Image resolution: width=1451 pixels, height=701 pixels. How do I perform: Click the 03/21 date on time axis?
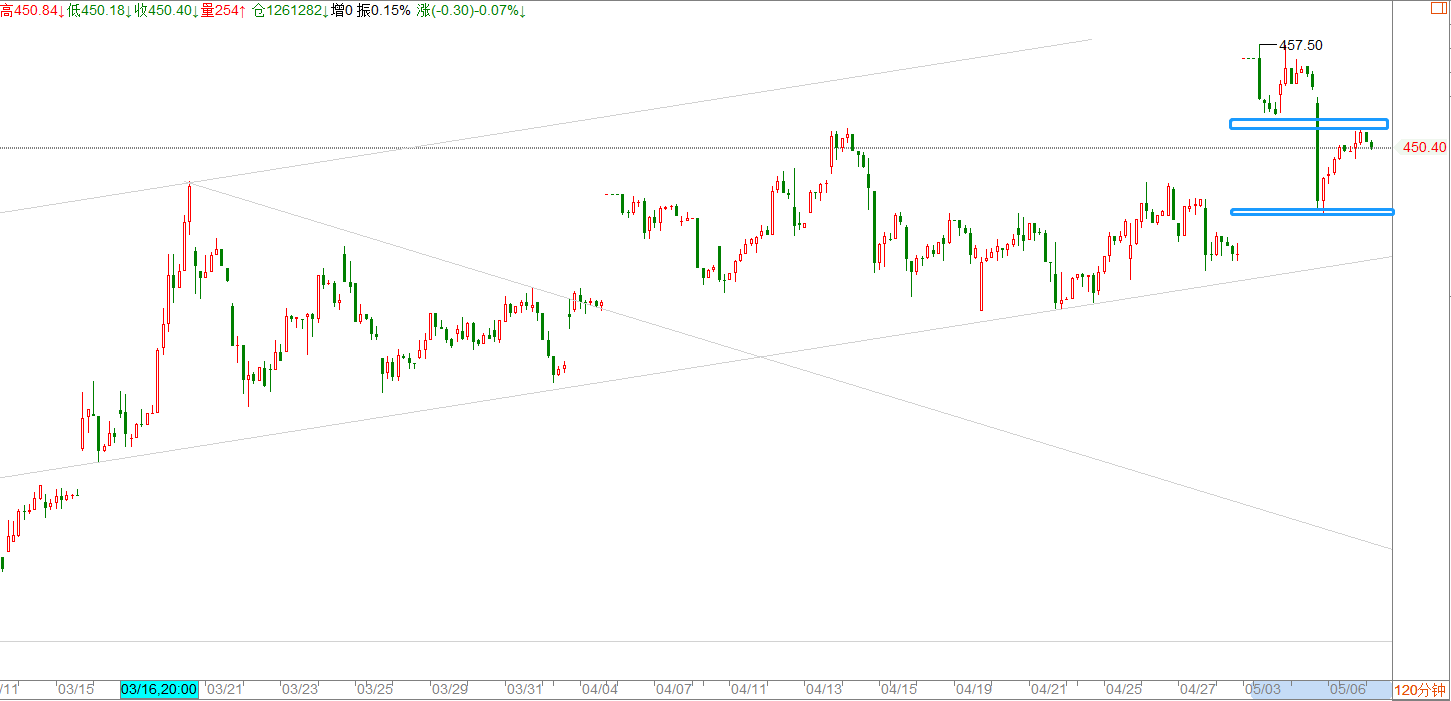(226, 690)
